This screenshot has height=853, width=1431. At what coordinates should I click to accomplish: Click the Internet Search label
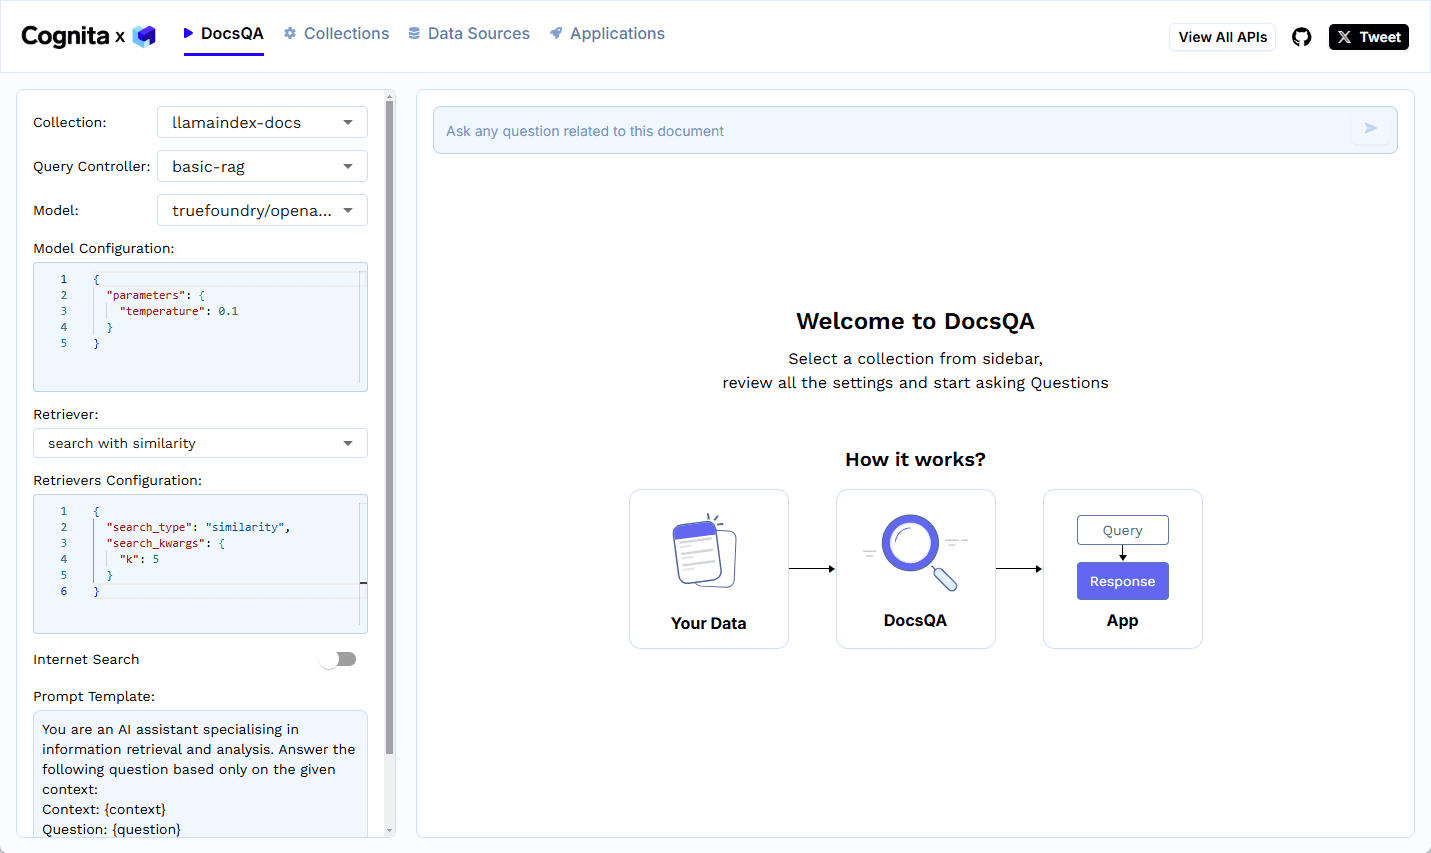[86, 659]
